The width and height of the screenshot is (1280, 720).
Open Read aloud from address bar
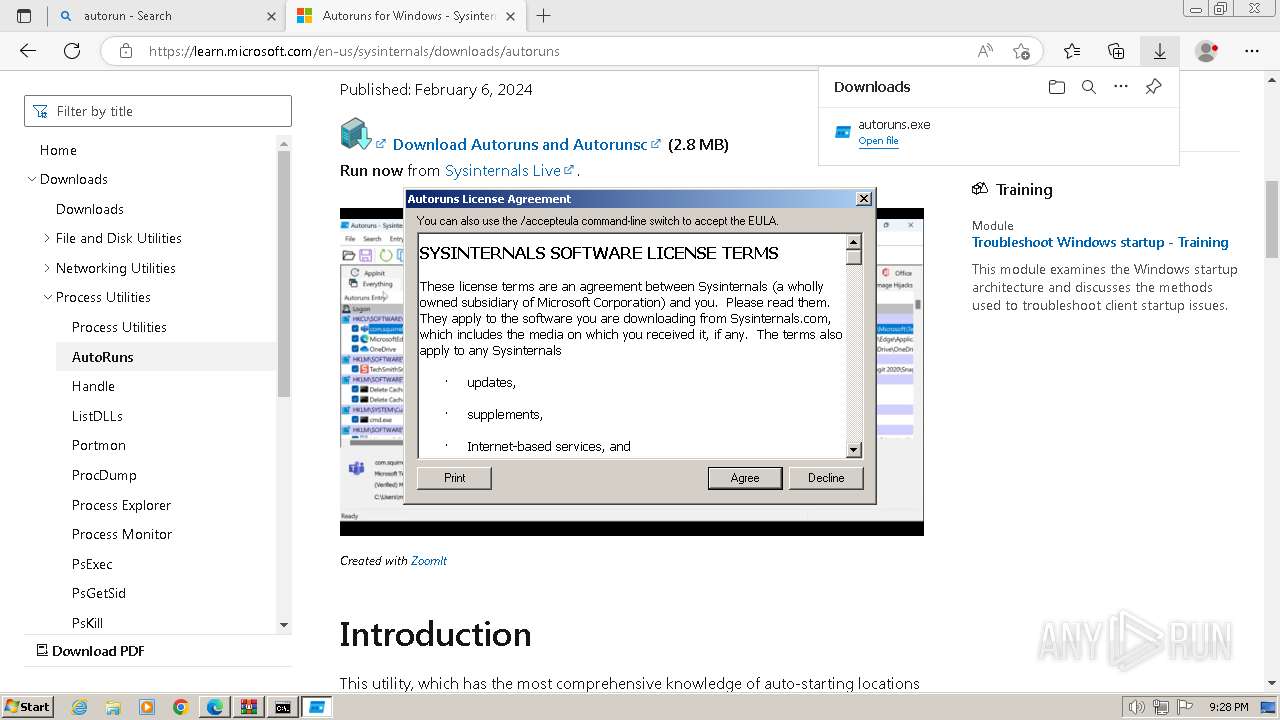click(985, 51)
